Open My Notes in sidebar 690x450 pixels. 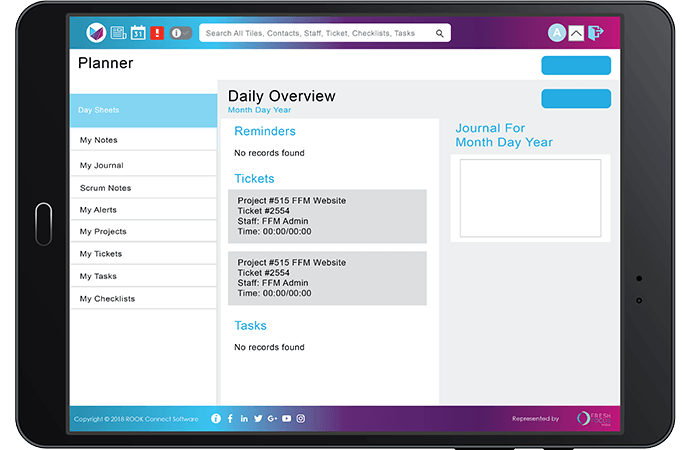click(143, 140)
